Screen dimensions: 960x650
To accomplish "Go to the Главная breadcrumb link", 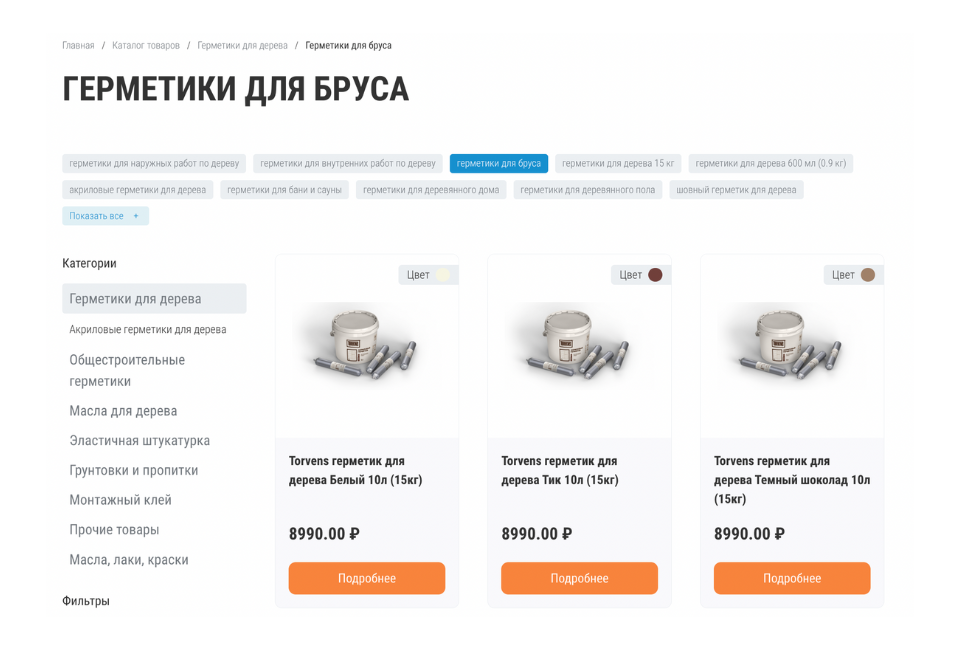I will point(78,45).
